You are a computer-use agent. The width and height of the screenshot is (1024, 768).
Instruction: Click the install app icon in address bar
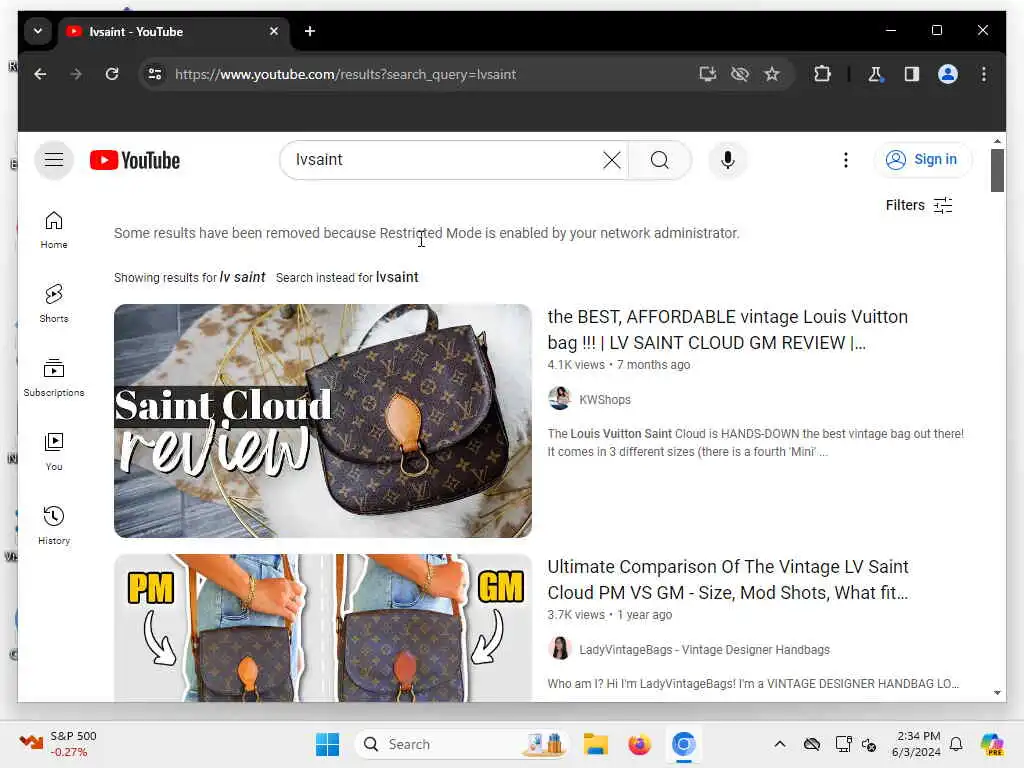[x=708, y=74]
